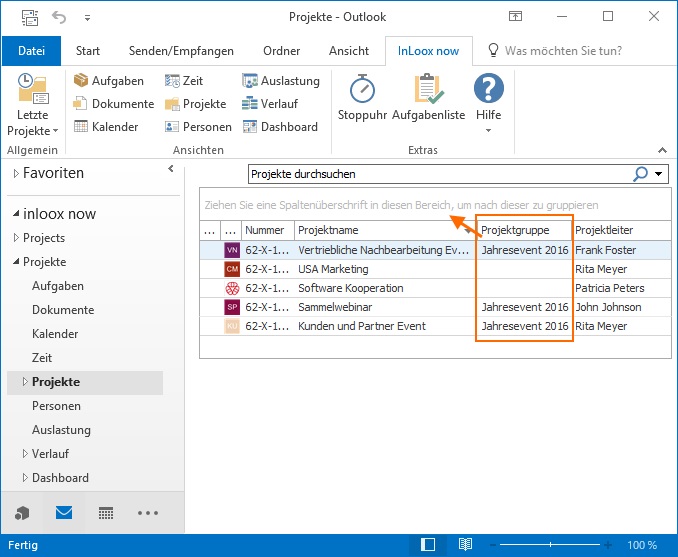Switch to Senden/Empfangen tab

pyautogui.click(x=181, y=51)
